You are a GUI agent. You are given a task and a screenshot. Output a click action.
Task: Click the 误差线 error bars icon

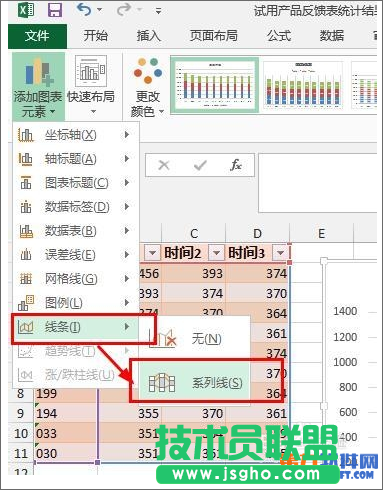(x=25, y=255)
